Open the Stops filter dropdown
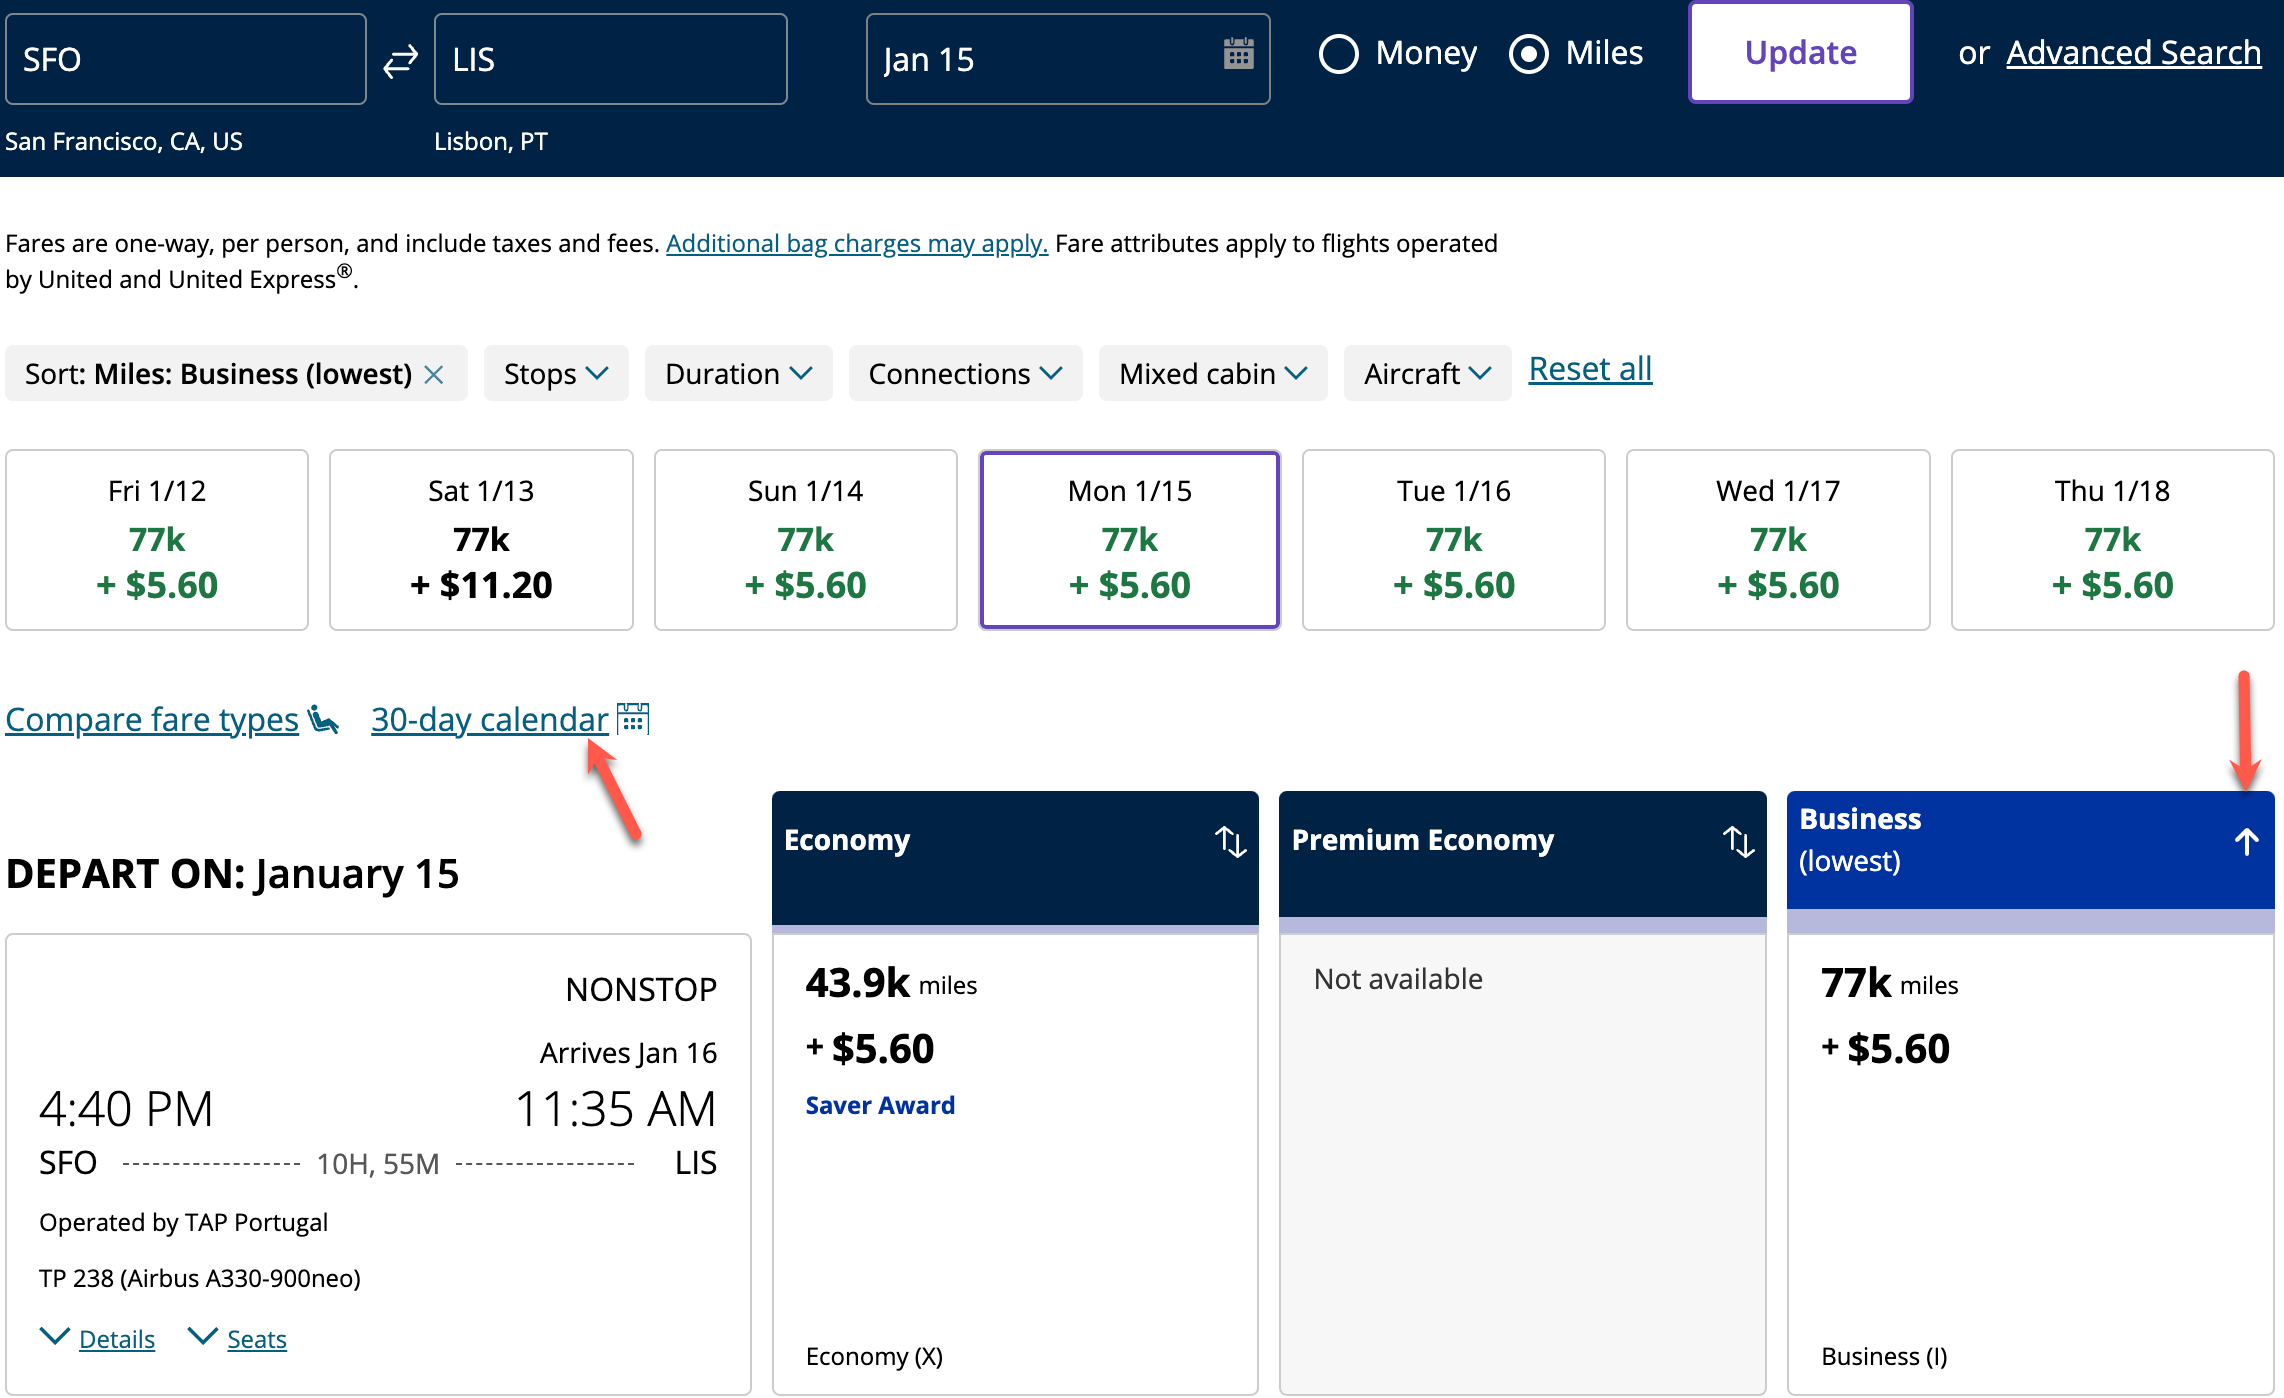Screen dimensions: 2284x1398 click(556, 374)
